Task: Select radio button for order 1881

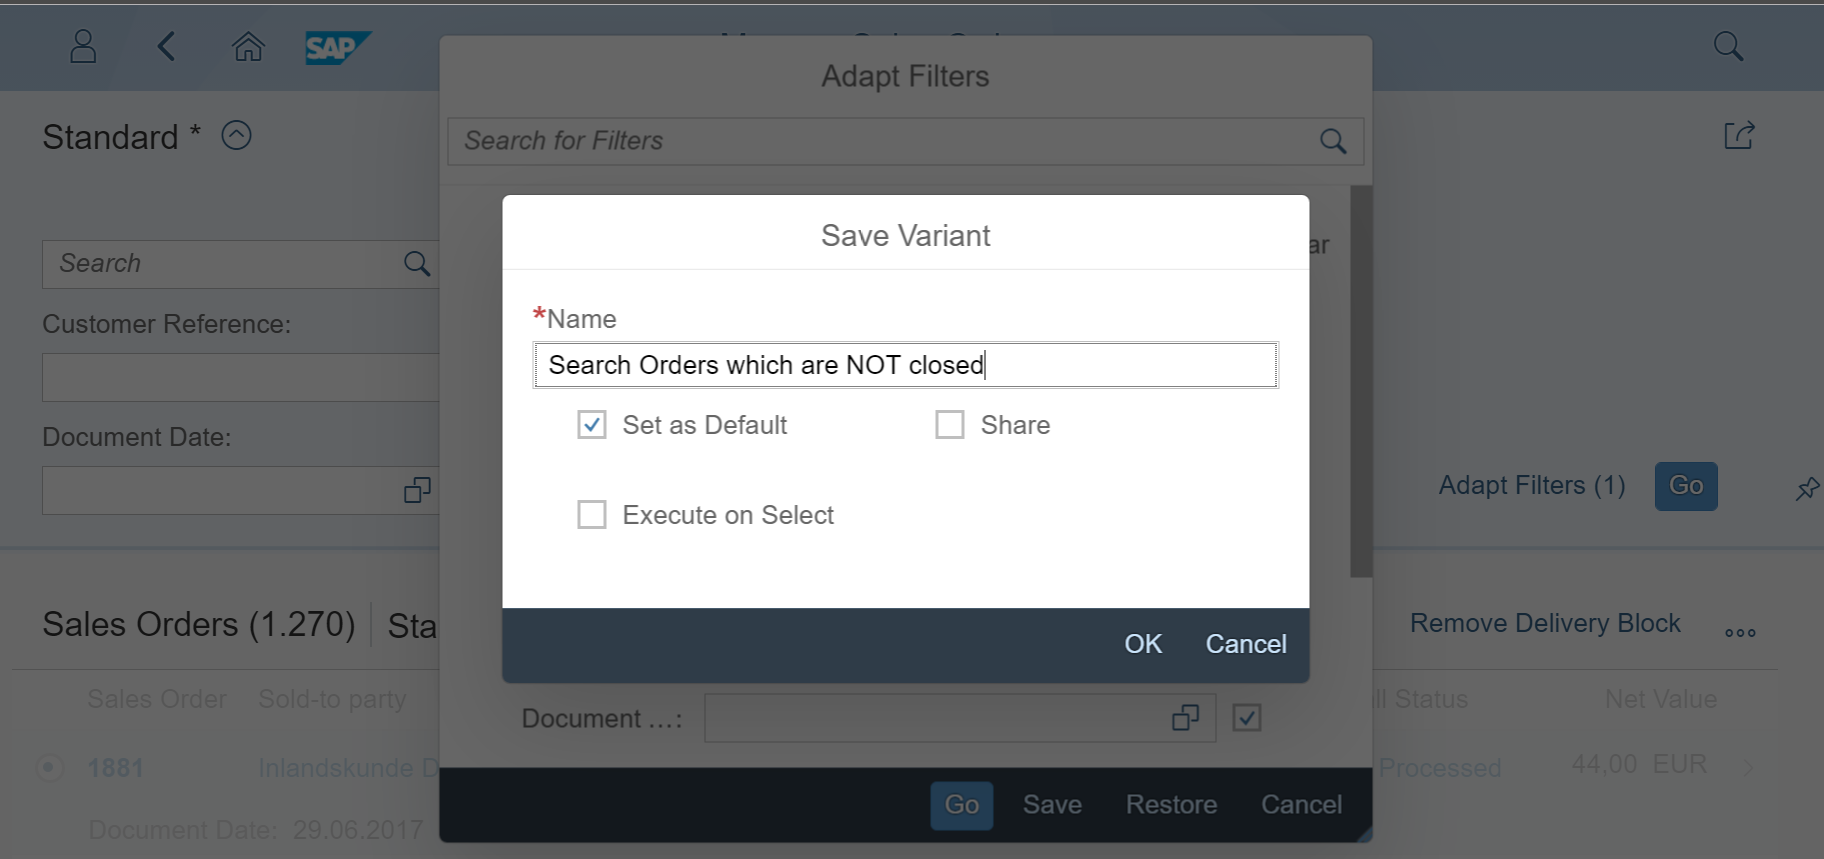Action: [x=49, y=768]
